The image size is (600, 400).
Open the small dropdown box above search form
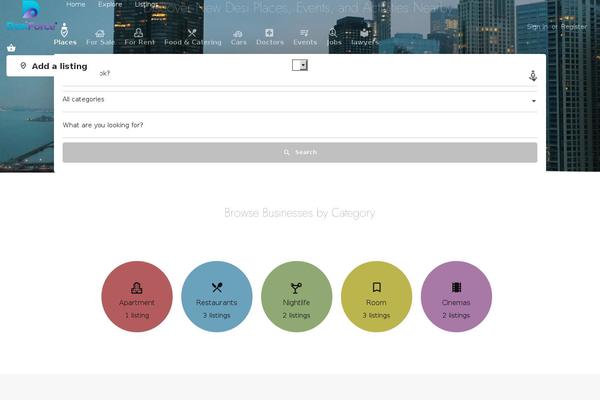click(299, 65)
